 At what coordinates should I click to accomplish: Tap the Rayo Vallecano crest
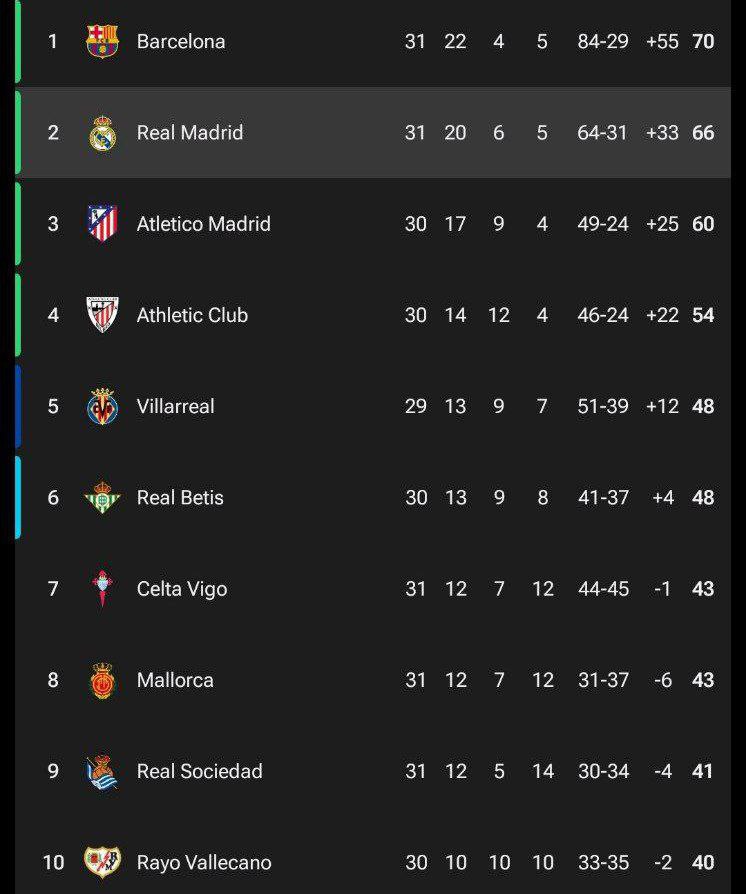103,862
